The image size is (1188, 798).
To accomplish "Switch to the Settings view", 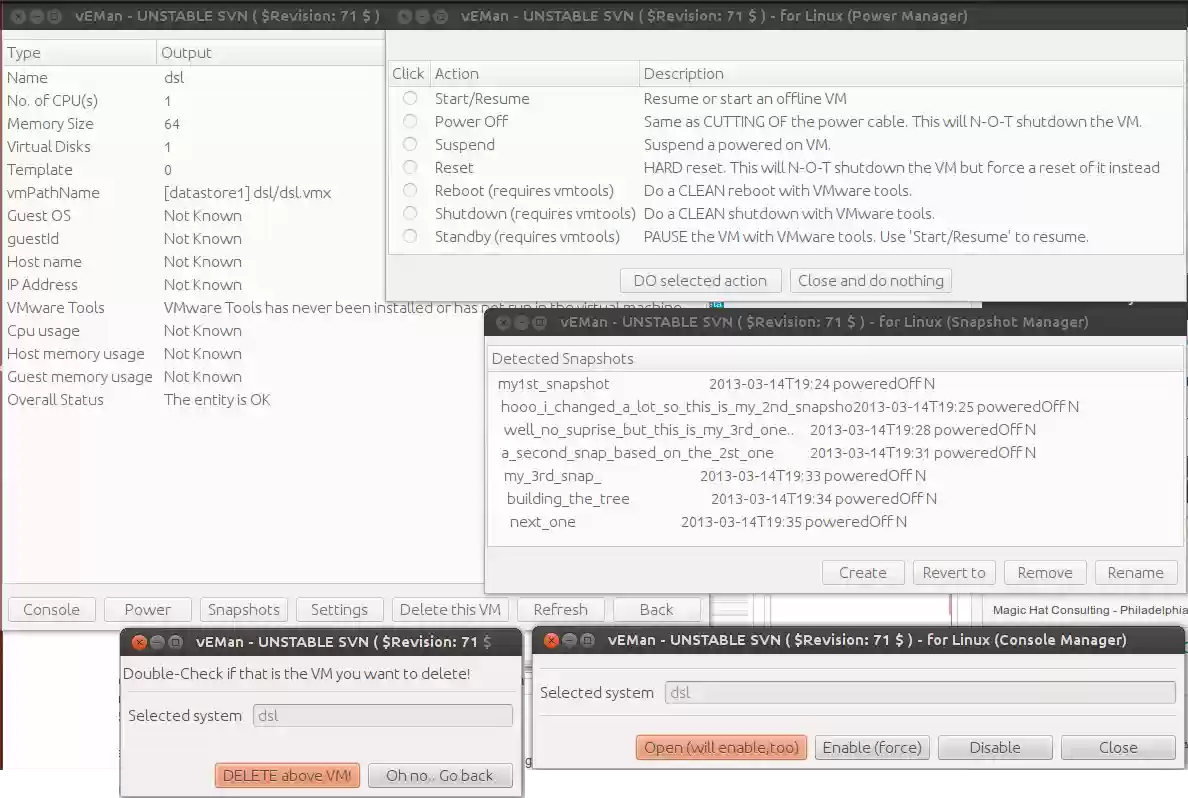I will coord(339,609).
